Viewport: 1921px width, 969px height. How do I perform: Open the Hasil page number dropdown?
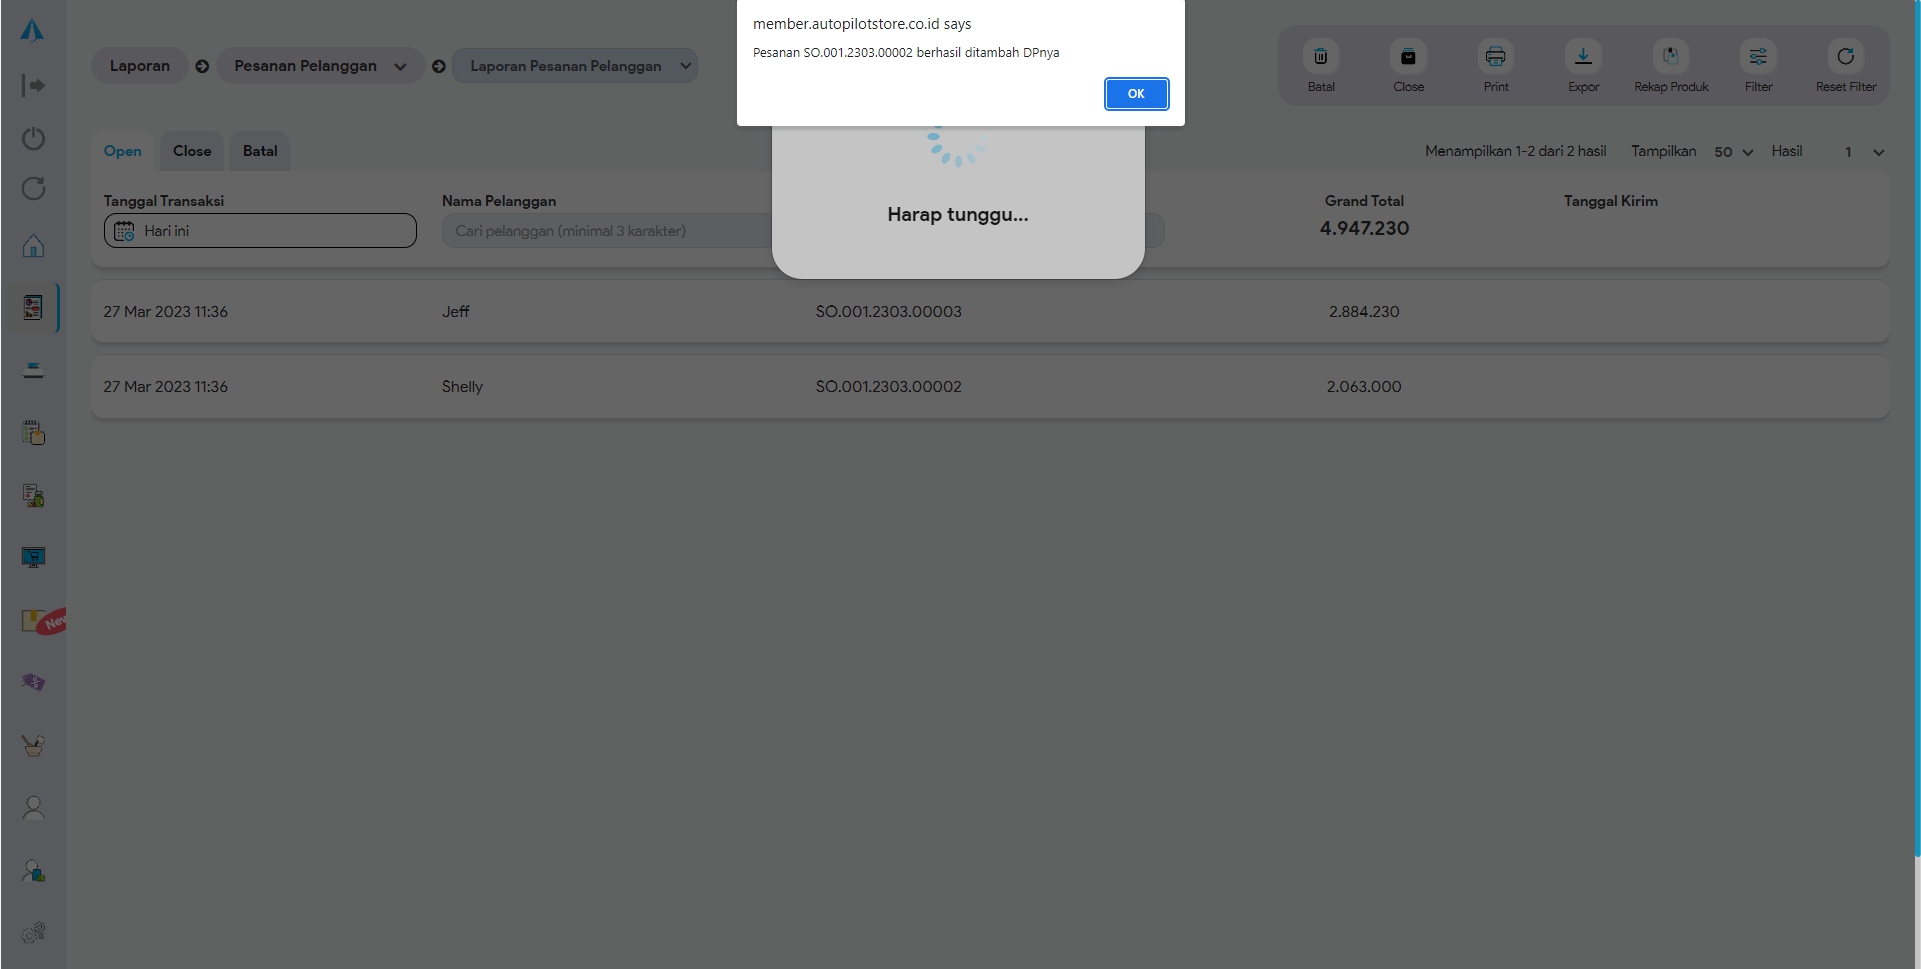[x=1864, y=152]
